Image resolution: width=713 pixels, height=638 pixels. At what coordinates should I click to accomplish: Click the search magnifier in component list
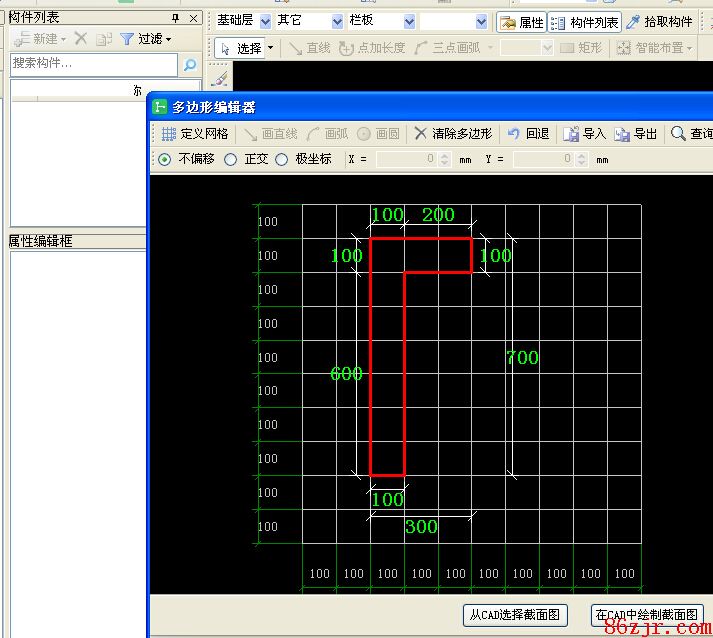coord(189,65)
